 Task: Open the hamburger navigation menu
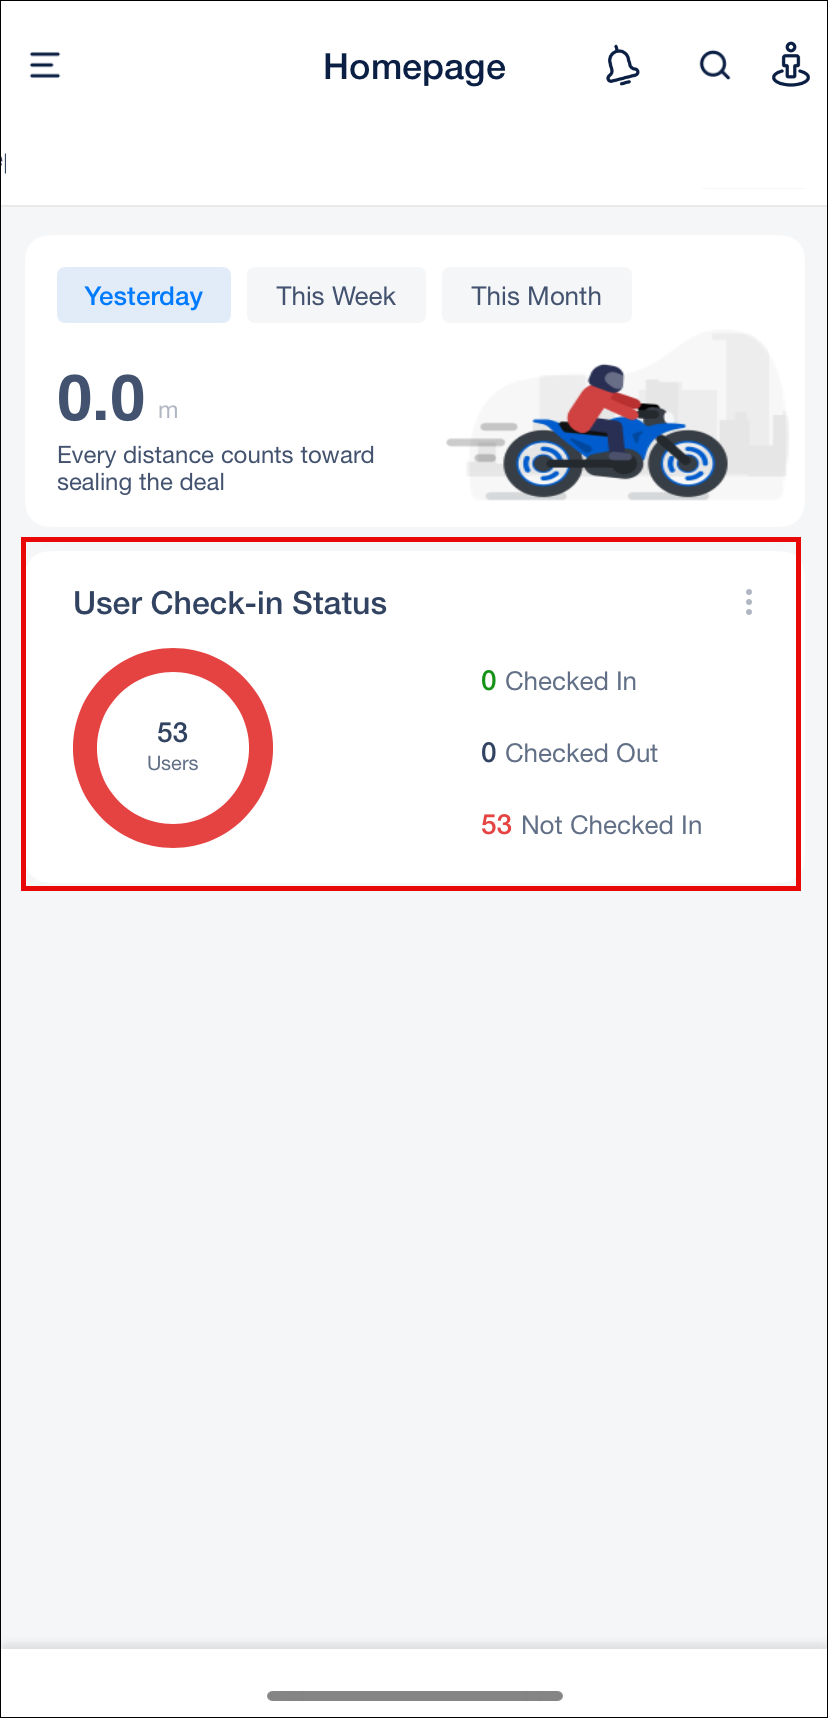pos(45,66)
